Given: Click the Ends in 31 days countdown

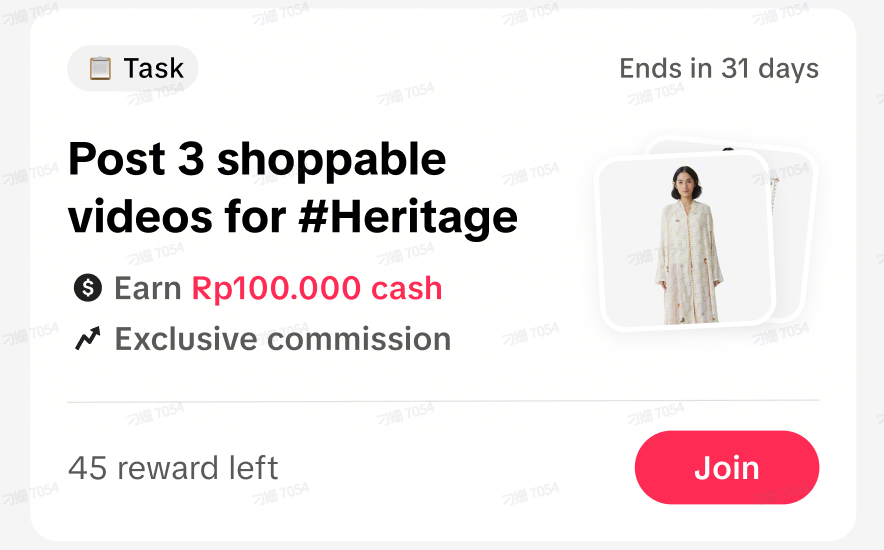Looking at the screenshot, I should click(x=718, y=69).
